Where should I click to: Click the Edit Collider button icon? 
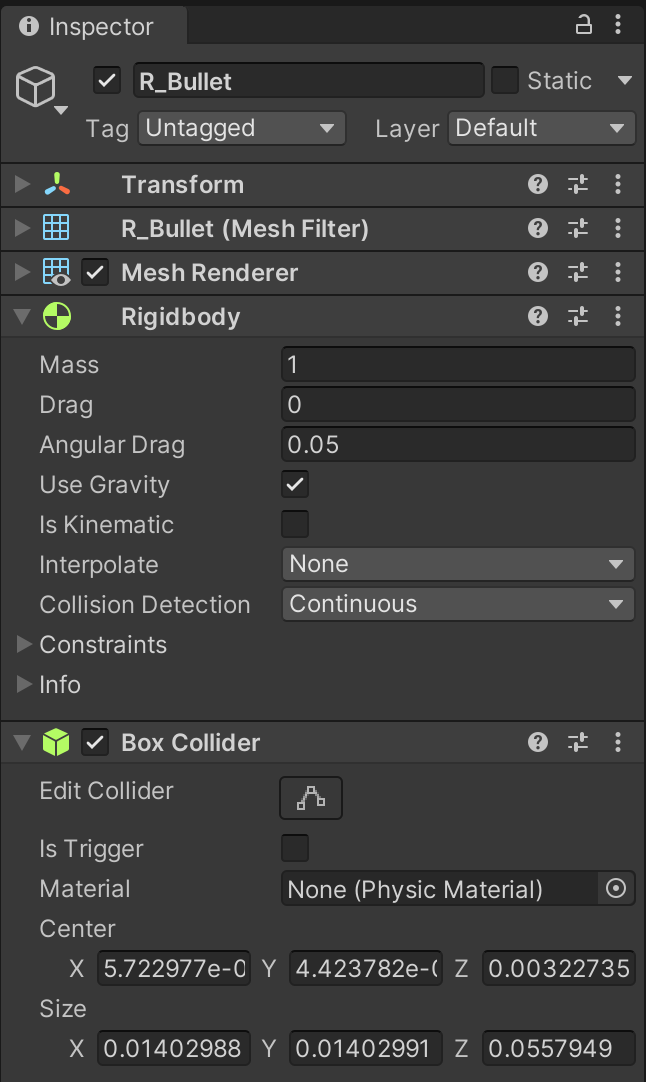(x=311, y=798)
